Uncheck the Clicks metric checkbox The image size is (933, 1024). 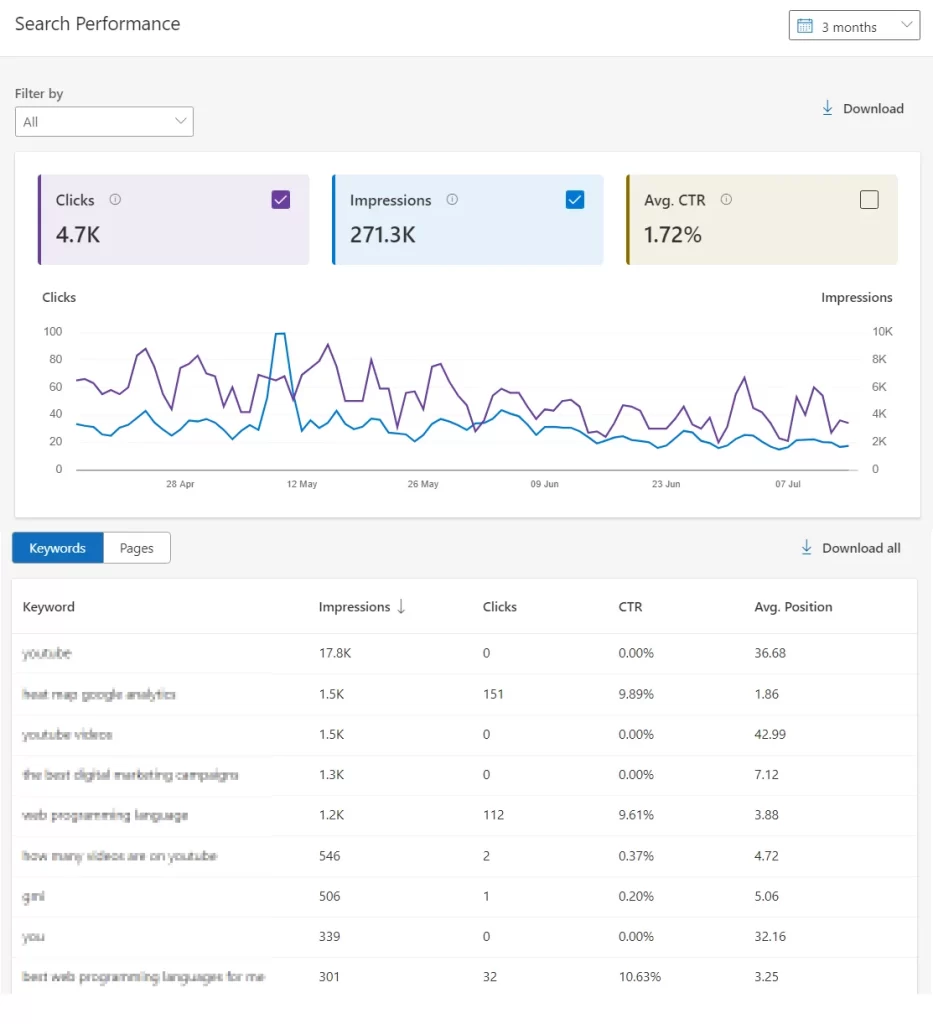point(281,200)
